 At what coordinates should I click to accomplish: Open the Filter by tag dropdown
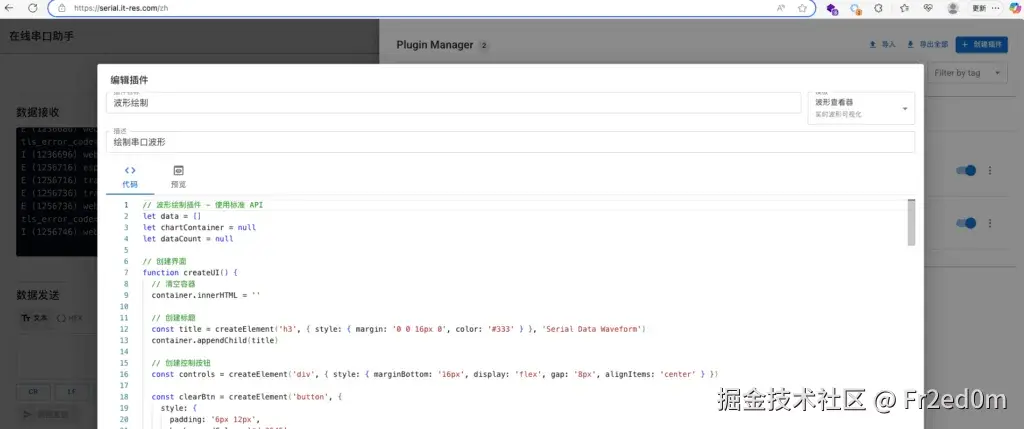(966, 72)
